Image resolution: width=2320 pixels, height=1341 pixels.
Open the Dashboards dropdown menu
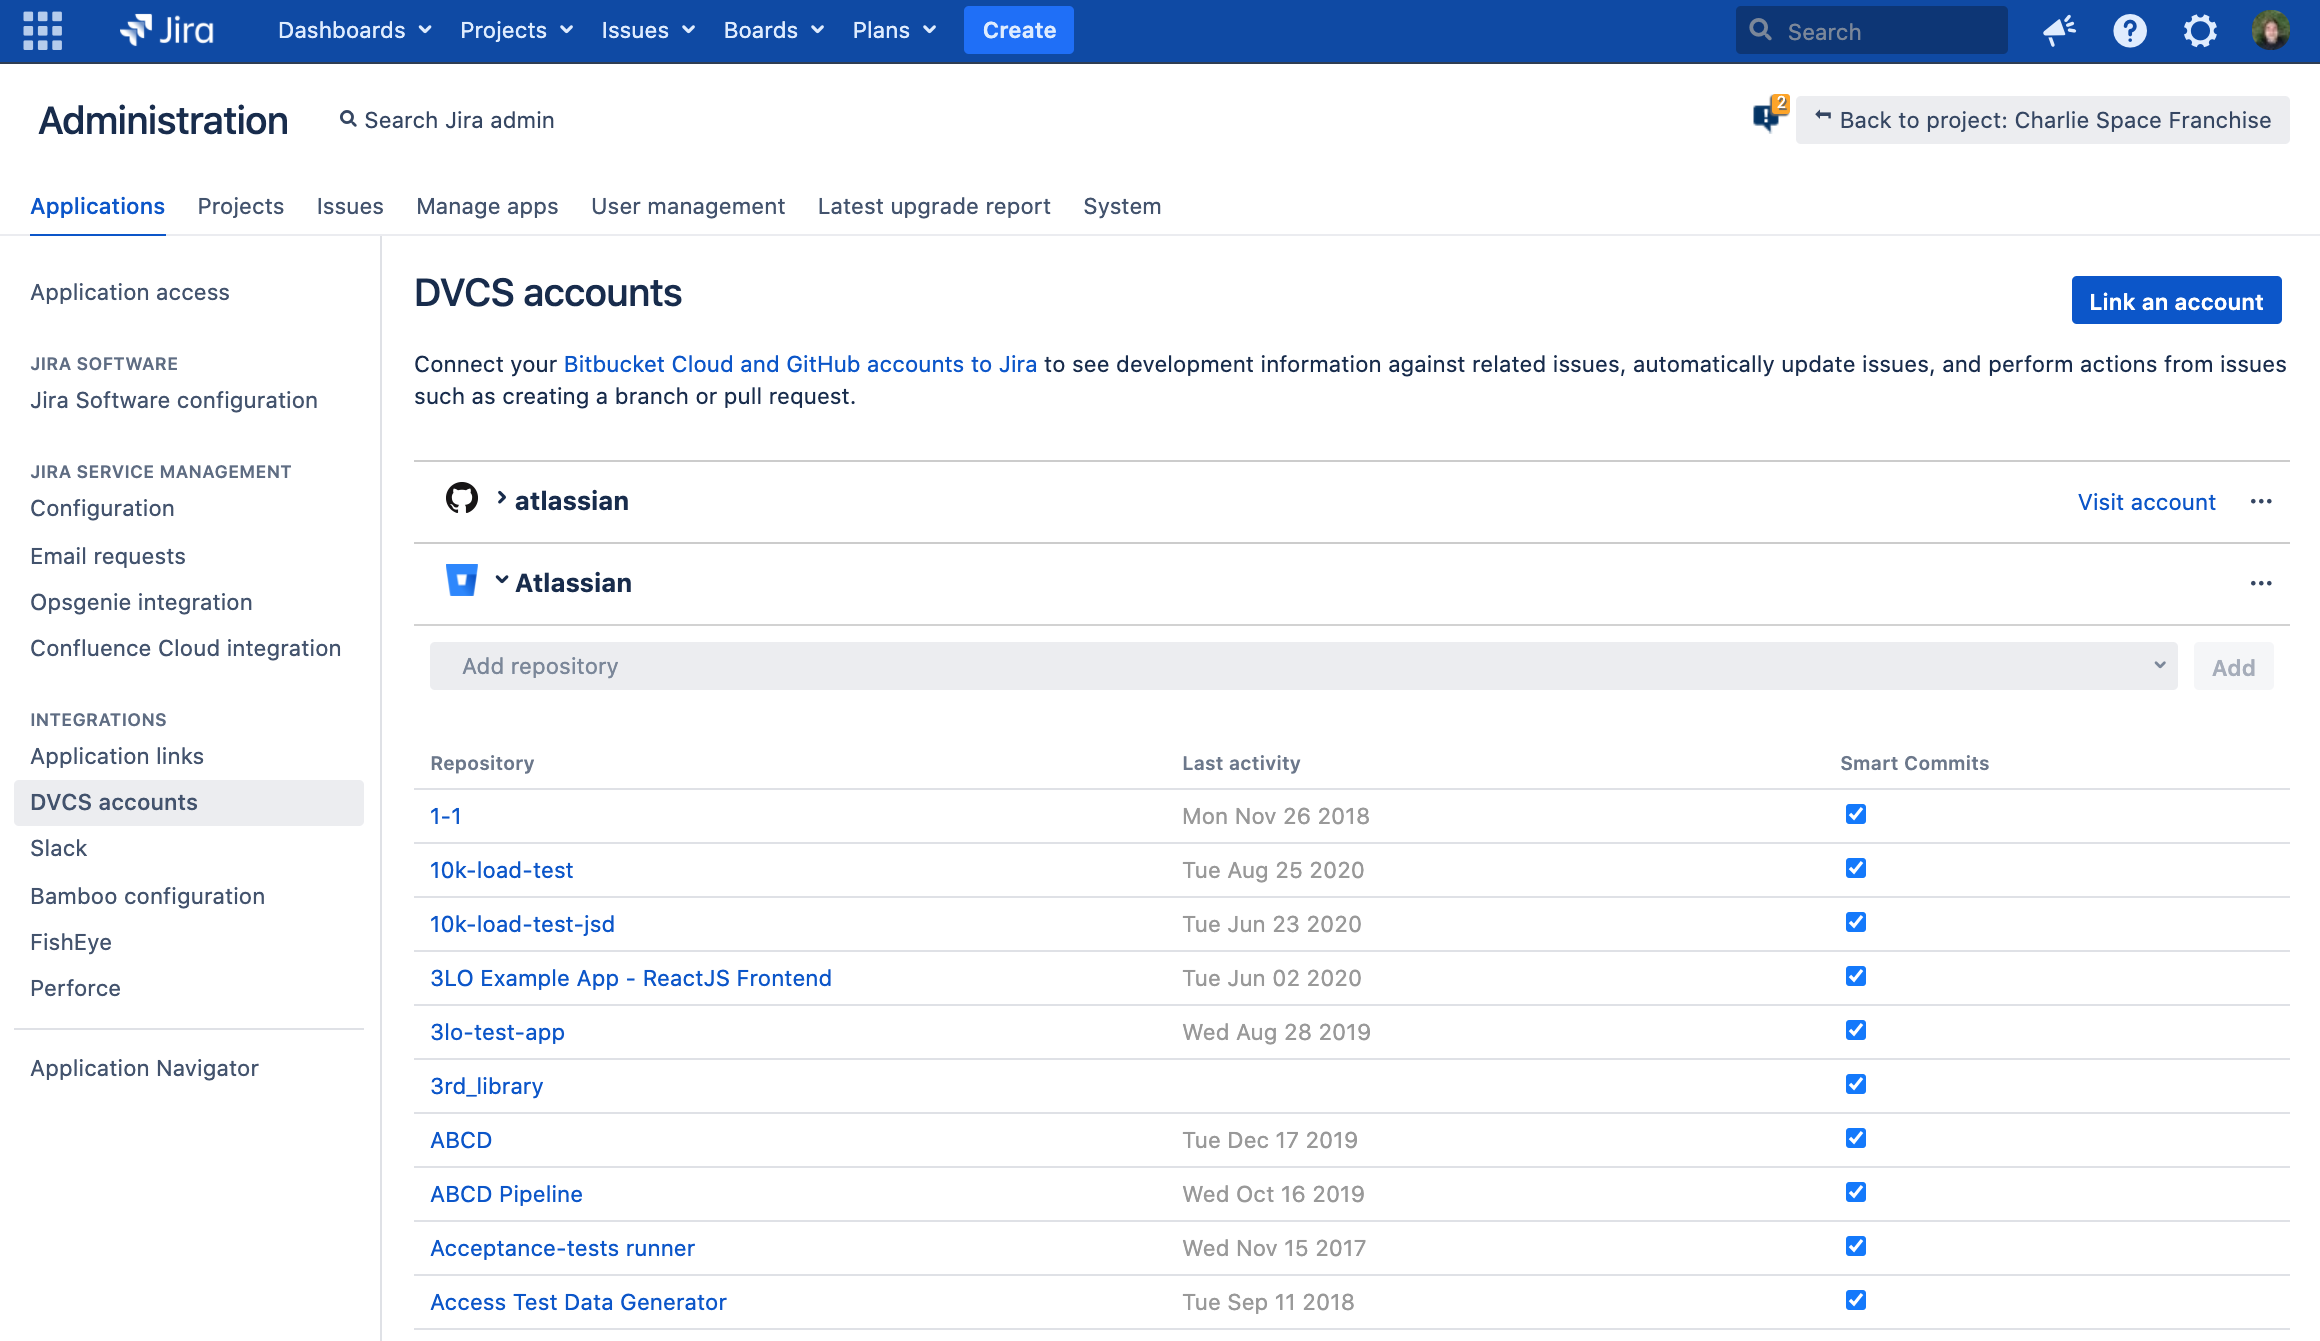(x=354, y=30)
